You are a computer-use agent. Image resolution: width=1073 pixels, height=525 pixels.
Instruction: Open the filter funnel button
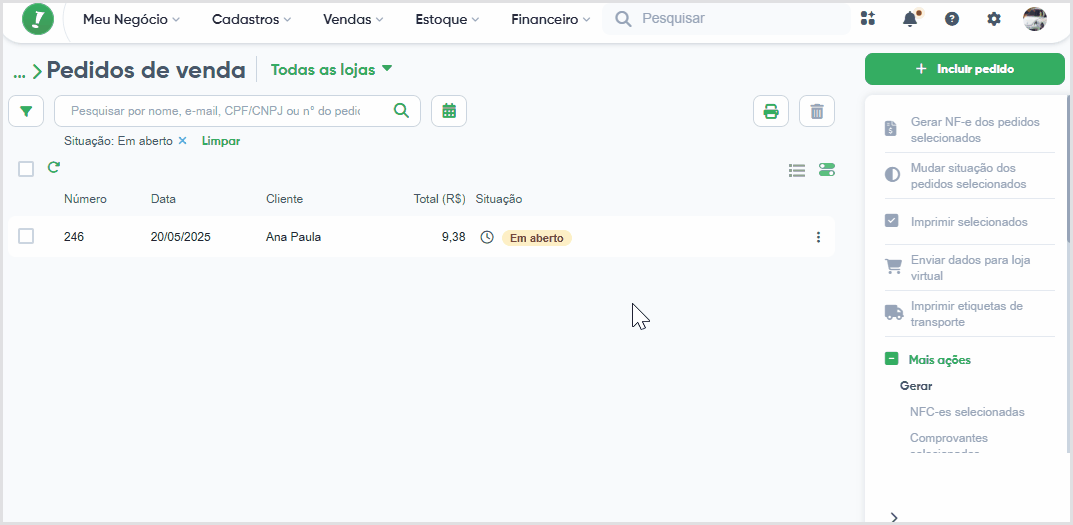tap(26, 111)
